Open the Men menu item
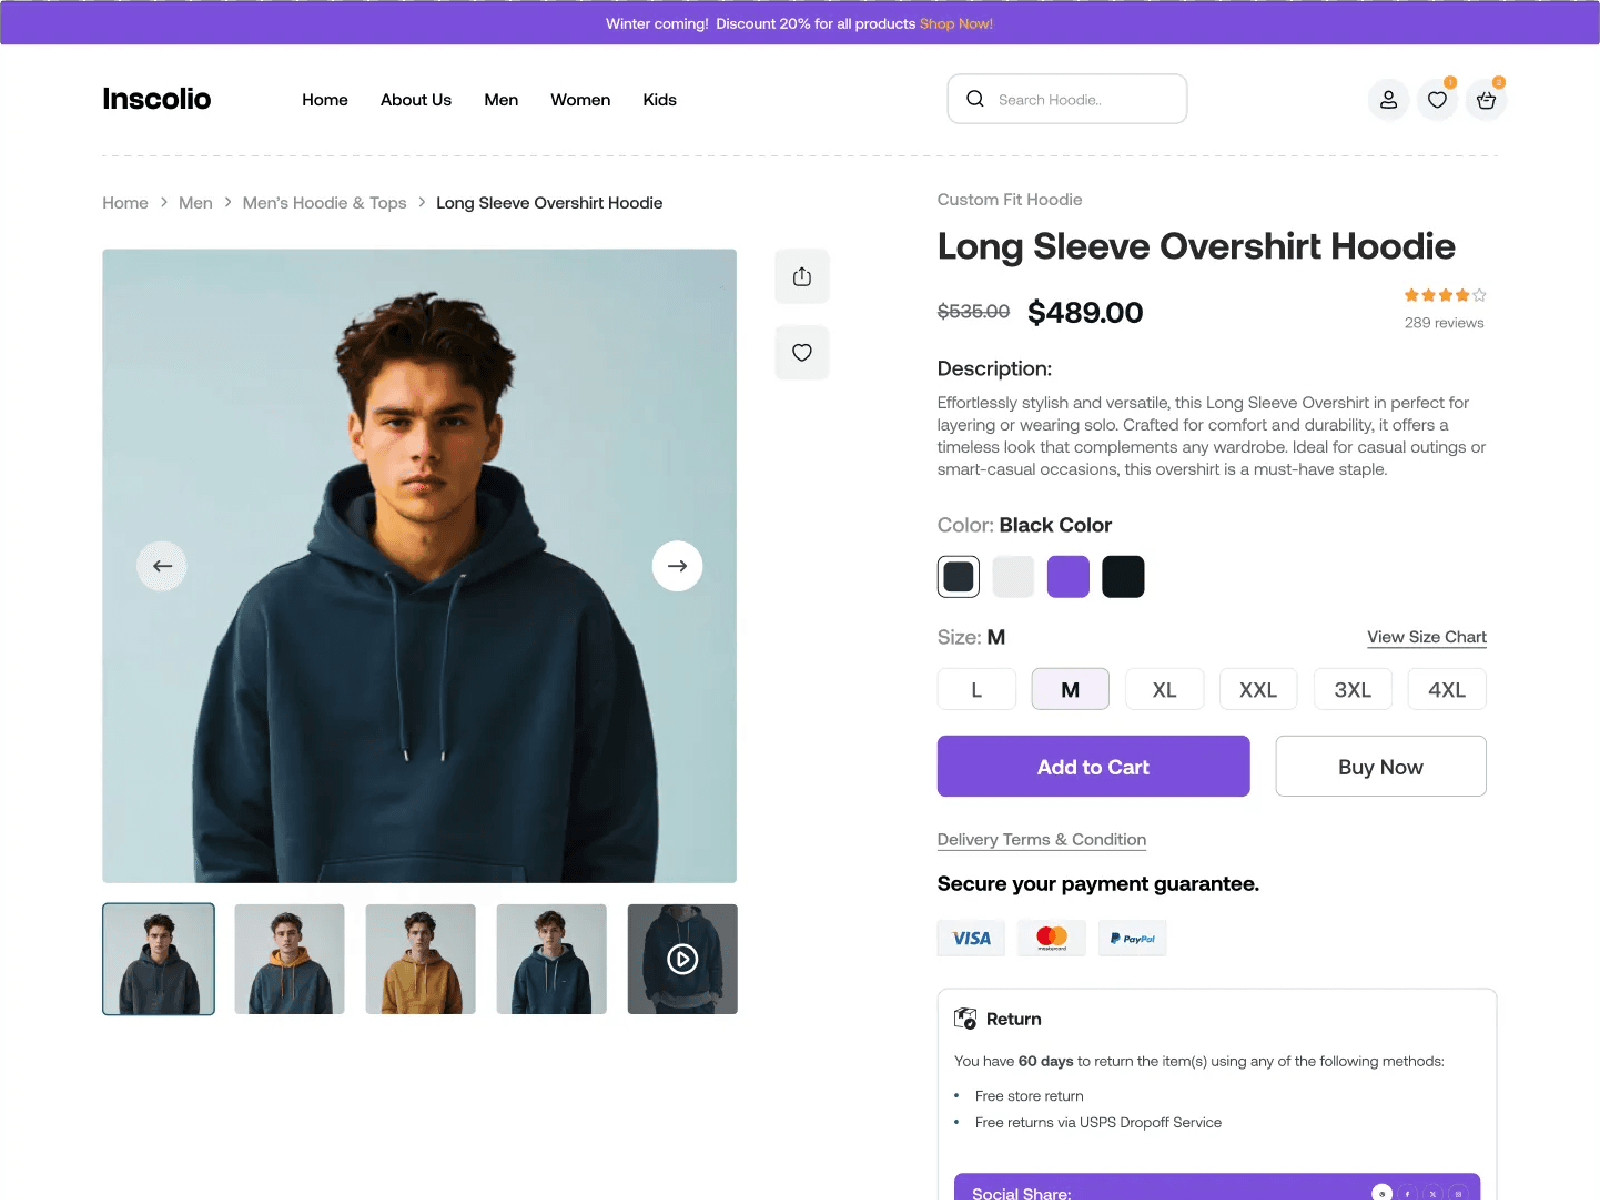 501,100
